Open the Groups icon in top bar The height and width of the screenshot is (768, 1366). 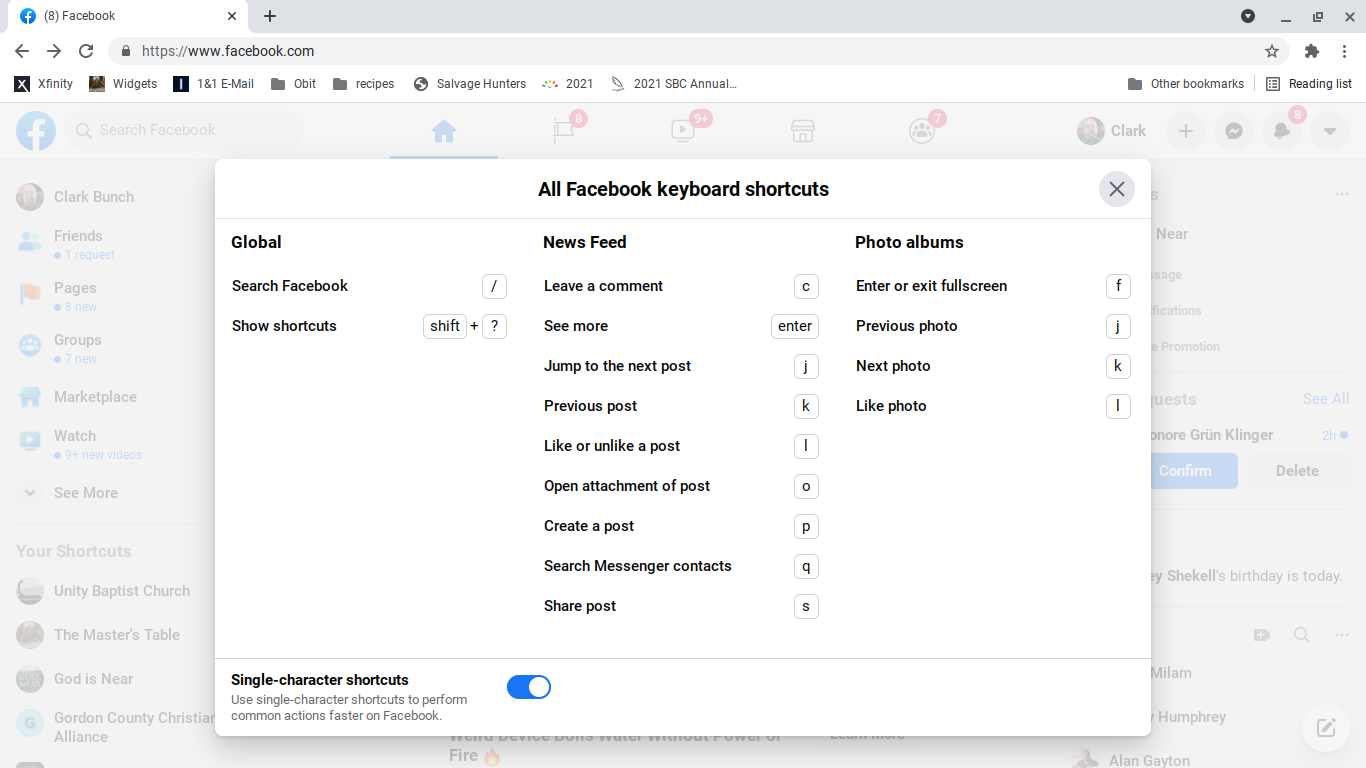pos(921,131)
